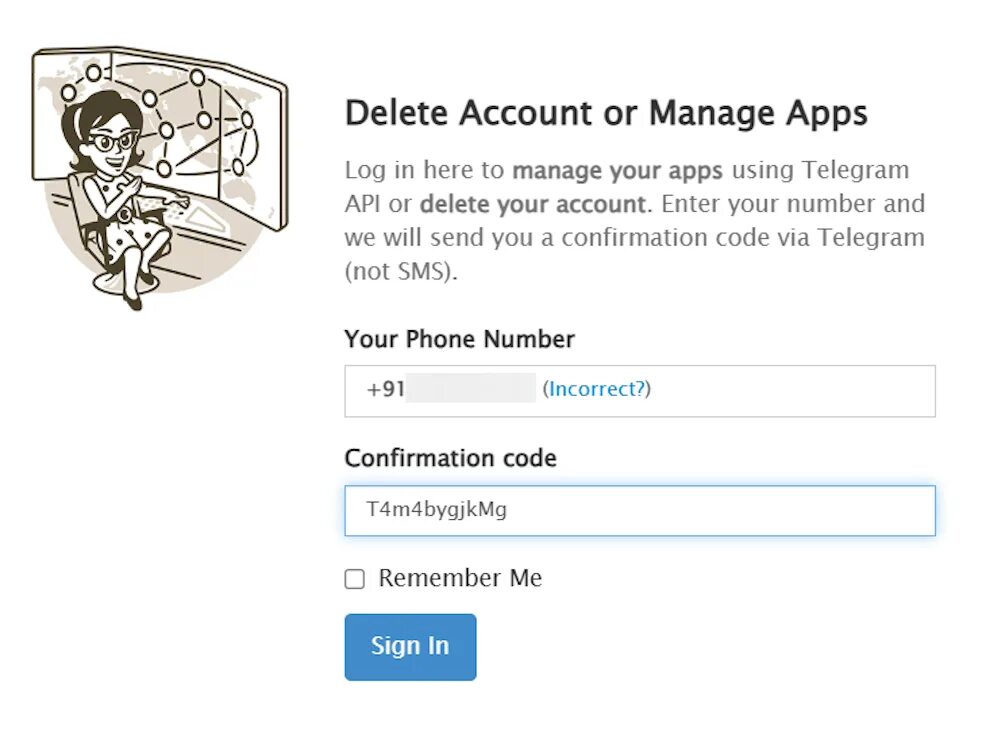
Task: Click the "Your Phone Number" label
Action: tap(459, 339)
